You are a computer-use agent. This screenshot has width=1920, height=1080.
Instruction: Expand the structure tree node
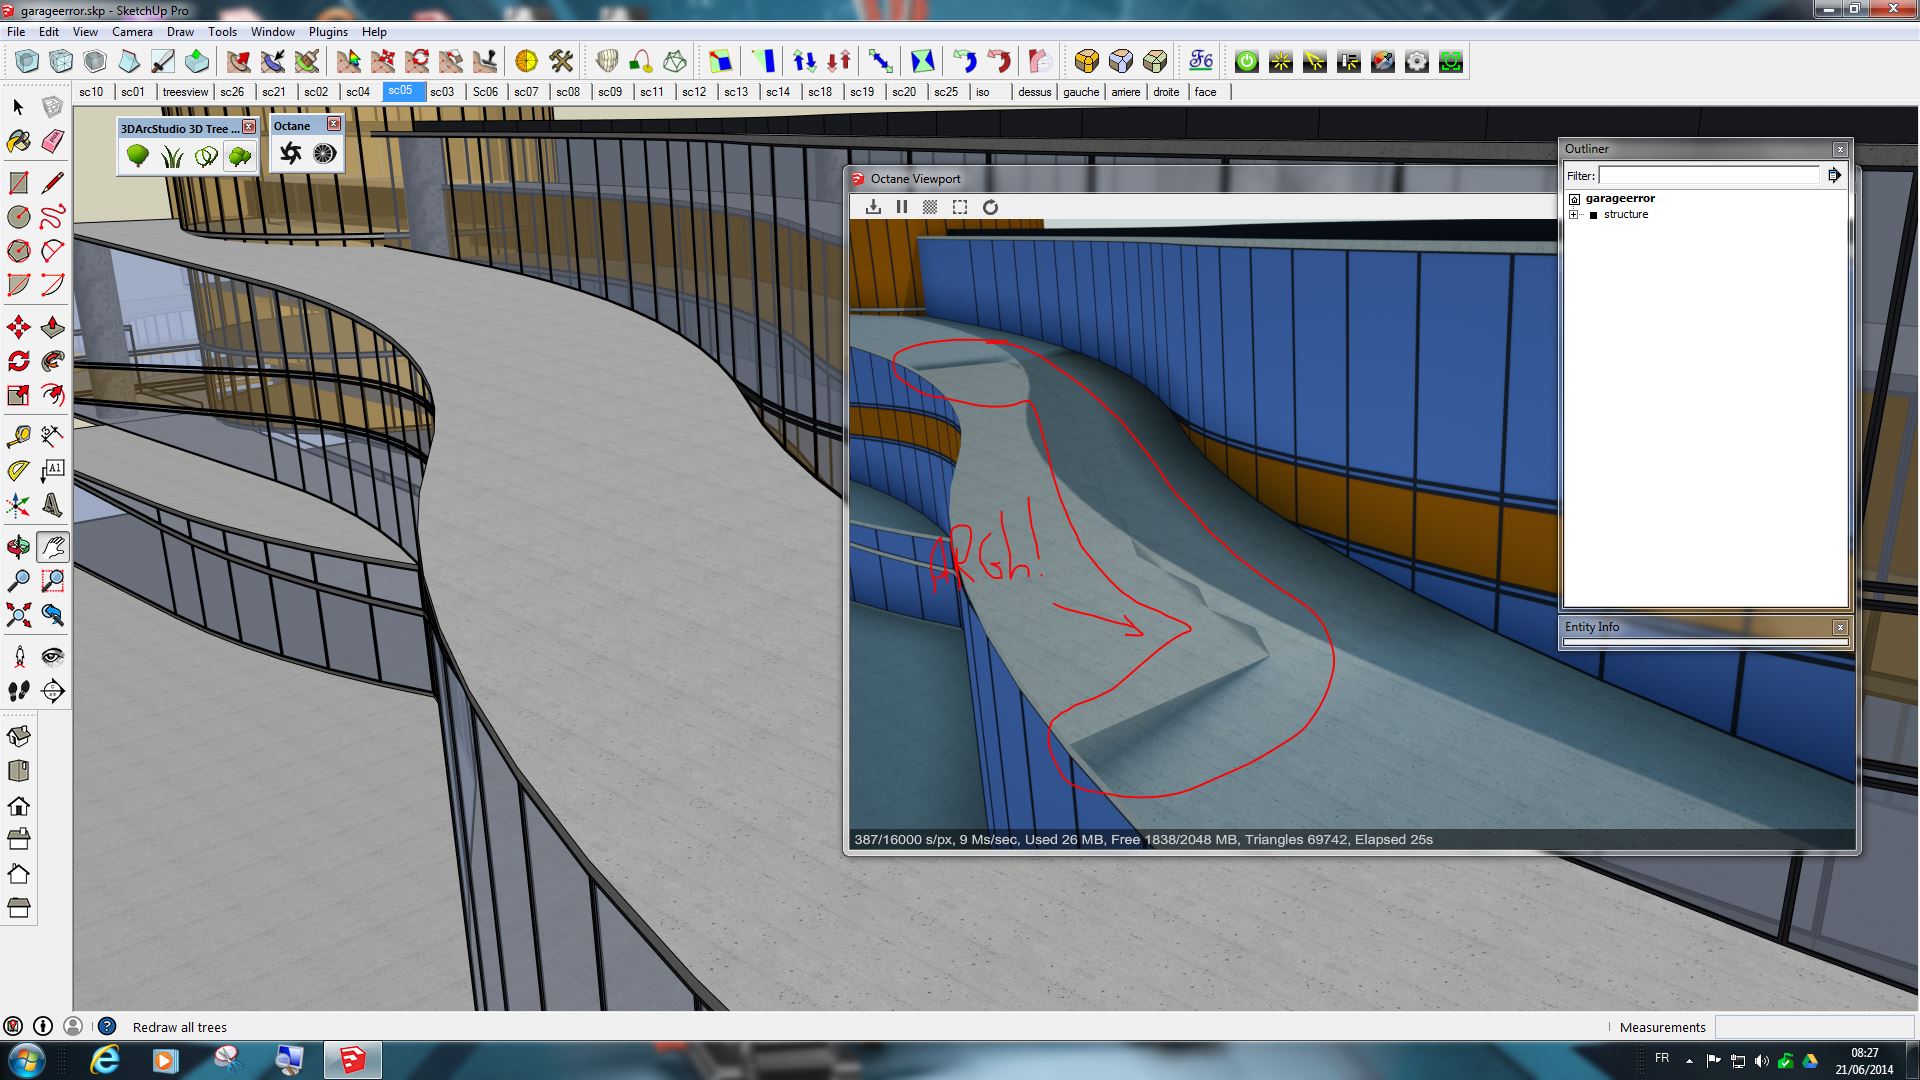(1574, 215)
